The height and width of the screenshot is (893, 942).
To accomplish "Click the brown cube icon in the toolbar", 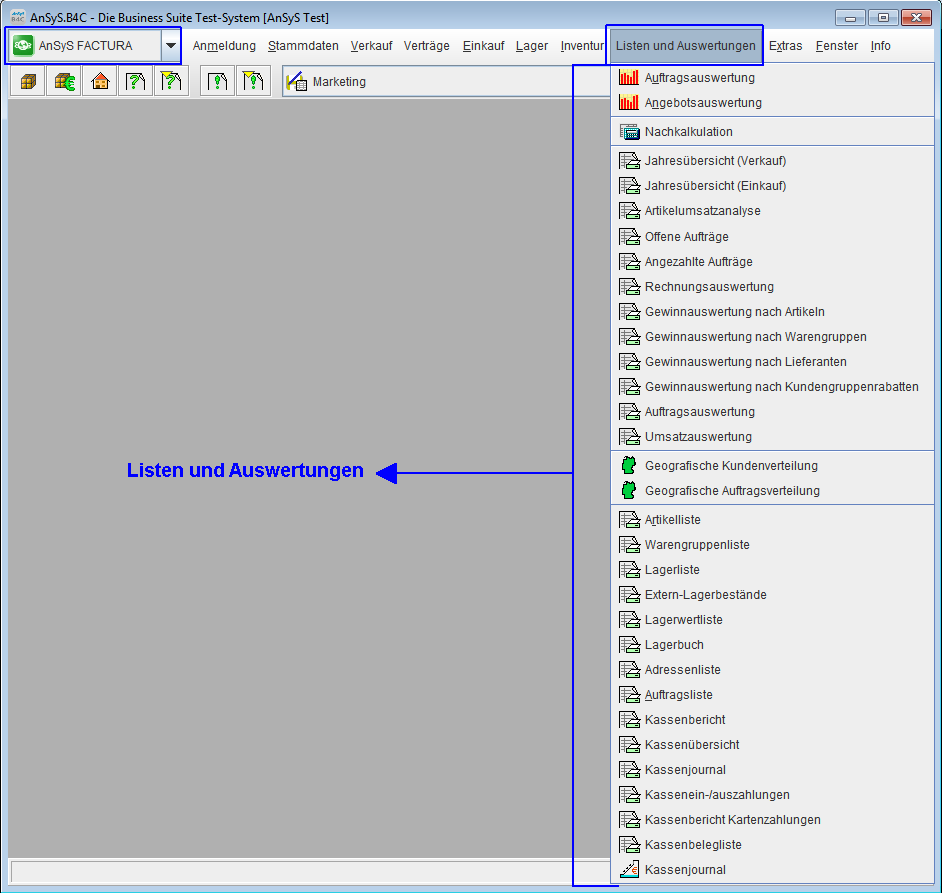I will coord(28,82).
